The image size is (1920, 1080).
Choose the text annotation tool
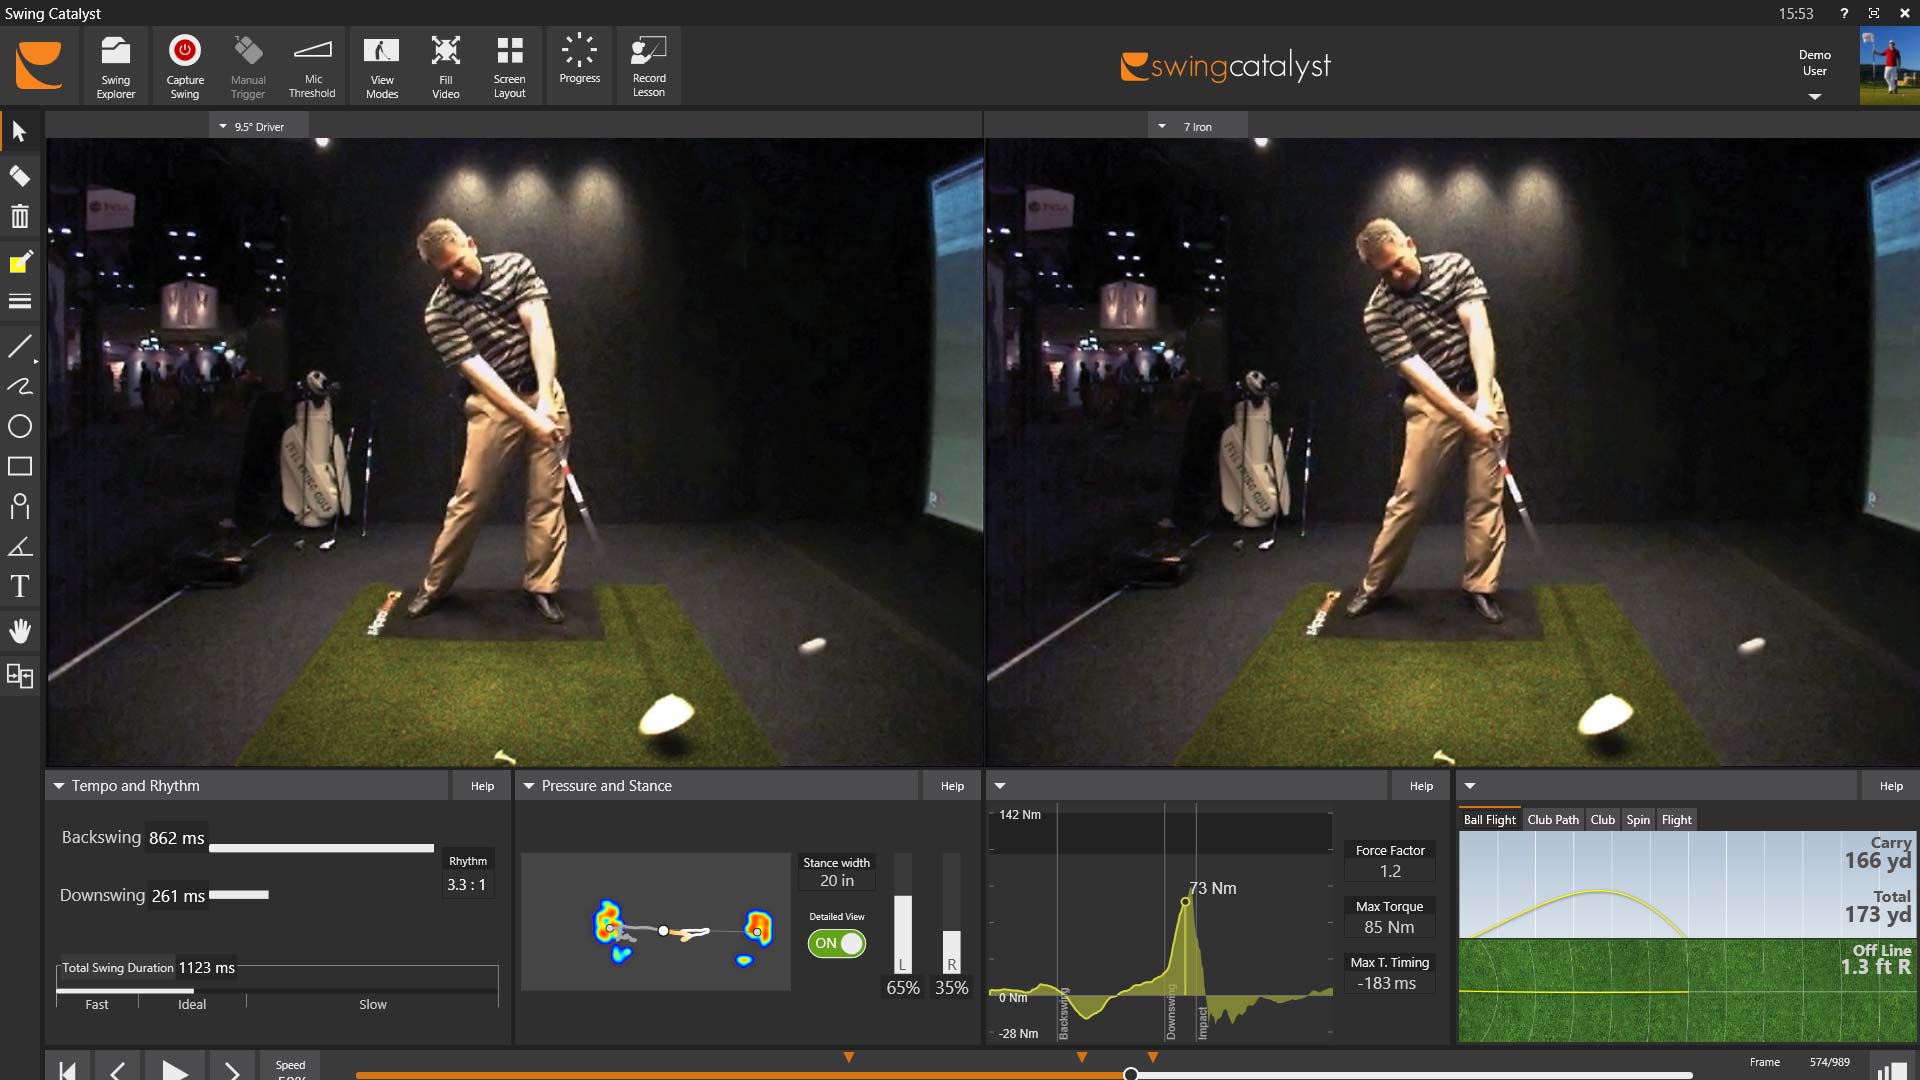(x=20, y=587)
